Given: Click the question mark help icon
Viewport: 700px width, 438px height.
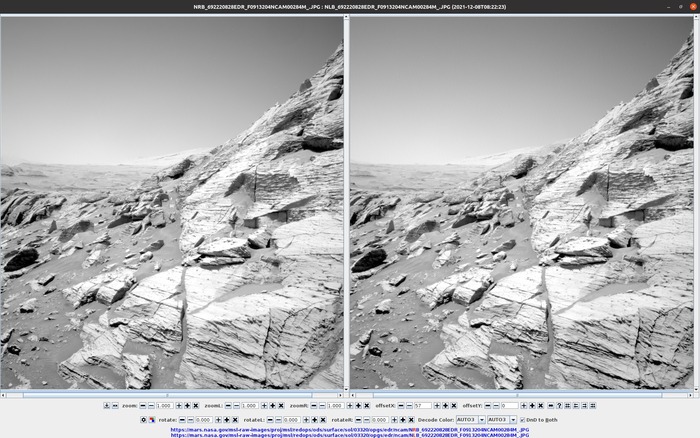Looking at the screenshot, I should (559, 406).
